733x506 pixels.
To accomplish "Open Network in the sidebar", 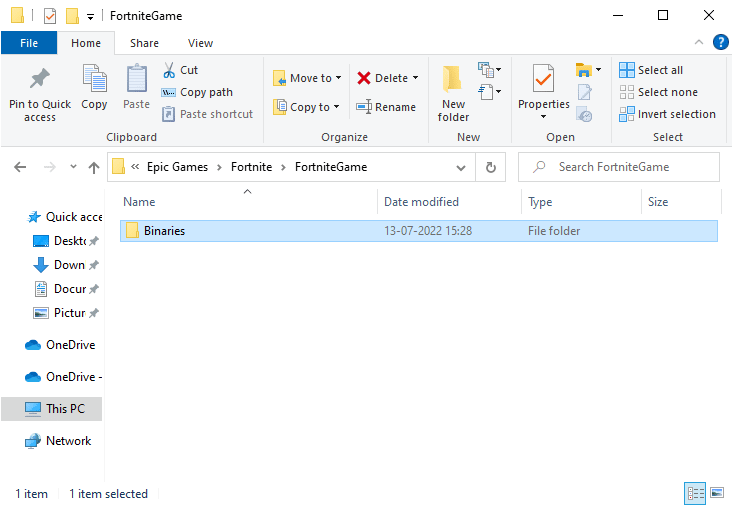I will pos(58,441).
